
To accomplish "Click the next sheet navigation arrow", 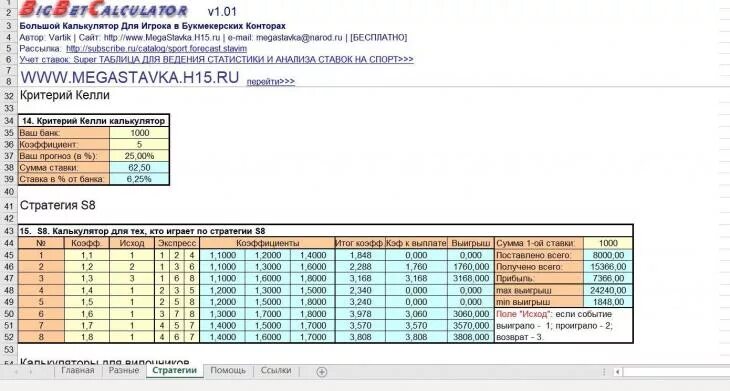I will 31,371.
